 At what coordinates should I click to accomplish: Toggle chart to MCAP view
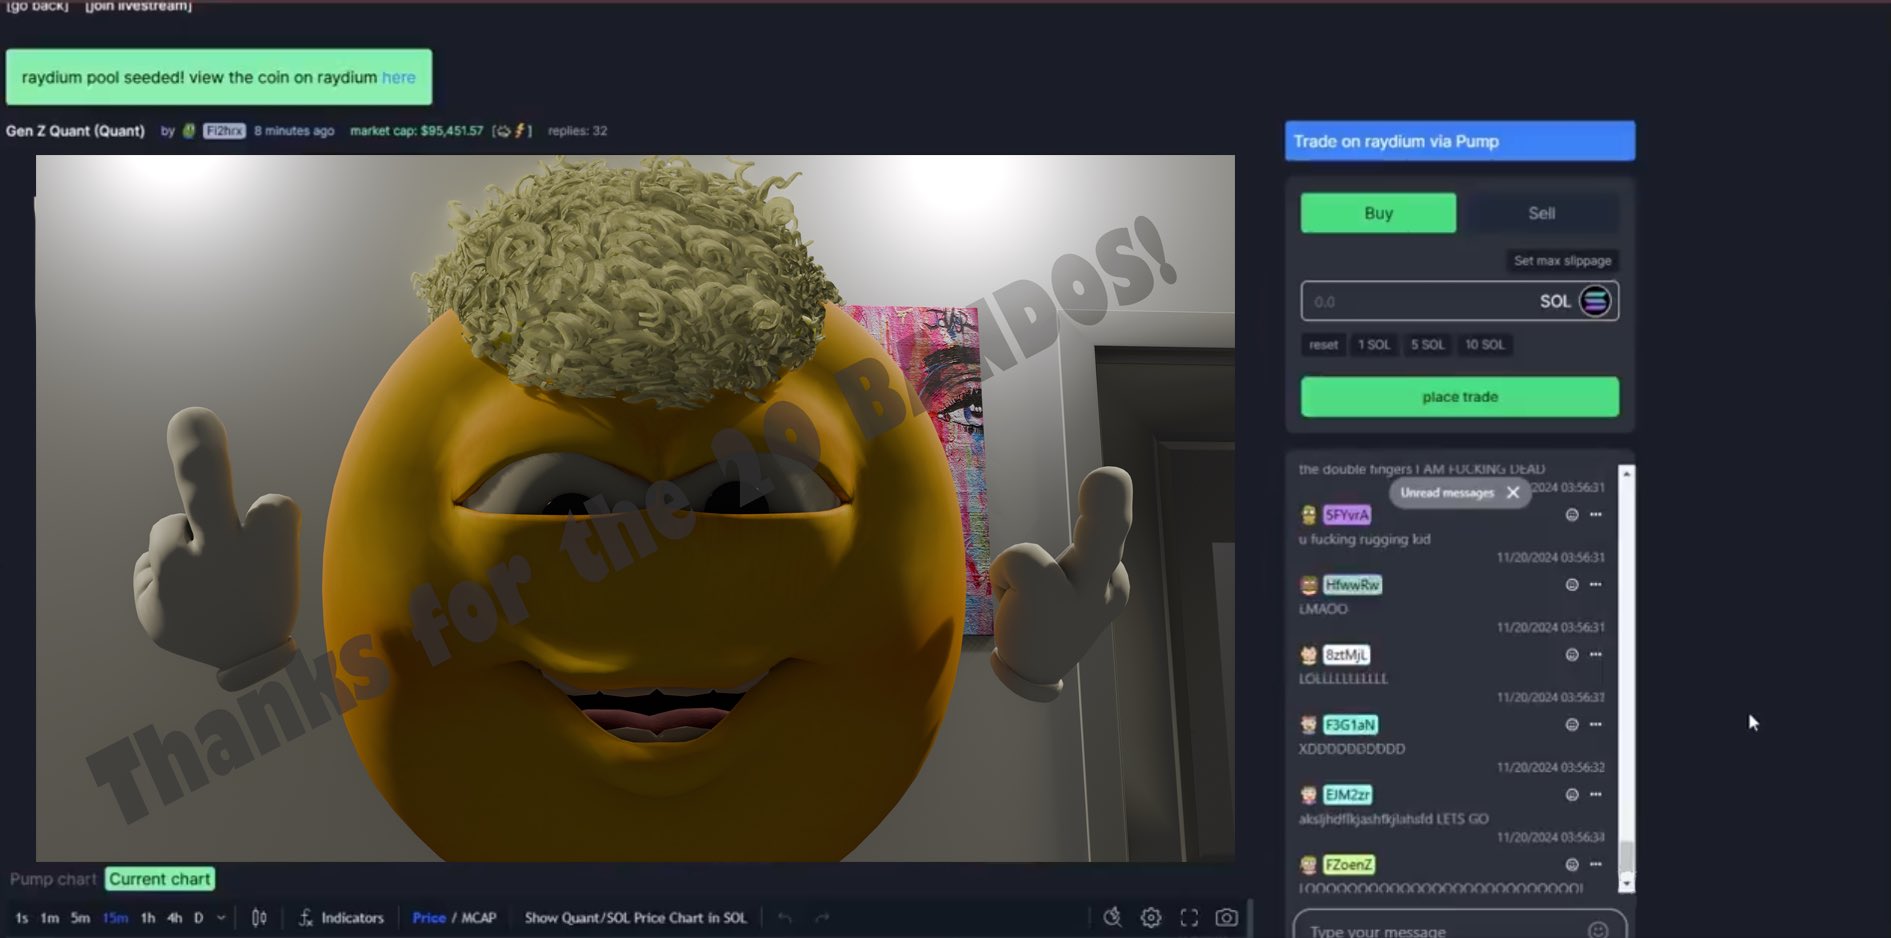479,918
